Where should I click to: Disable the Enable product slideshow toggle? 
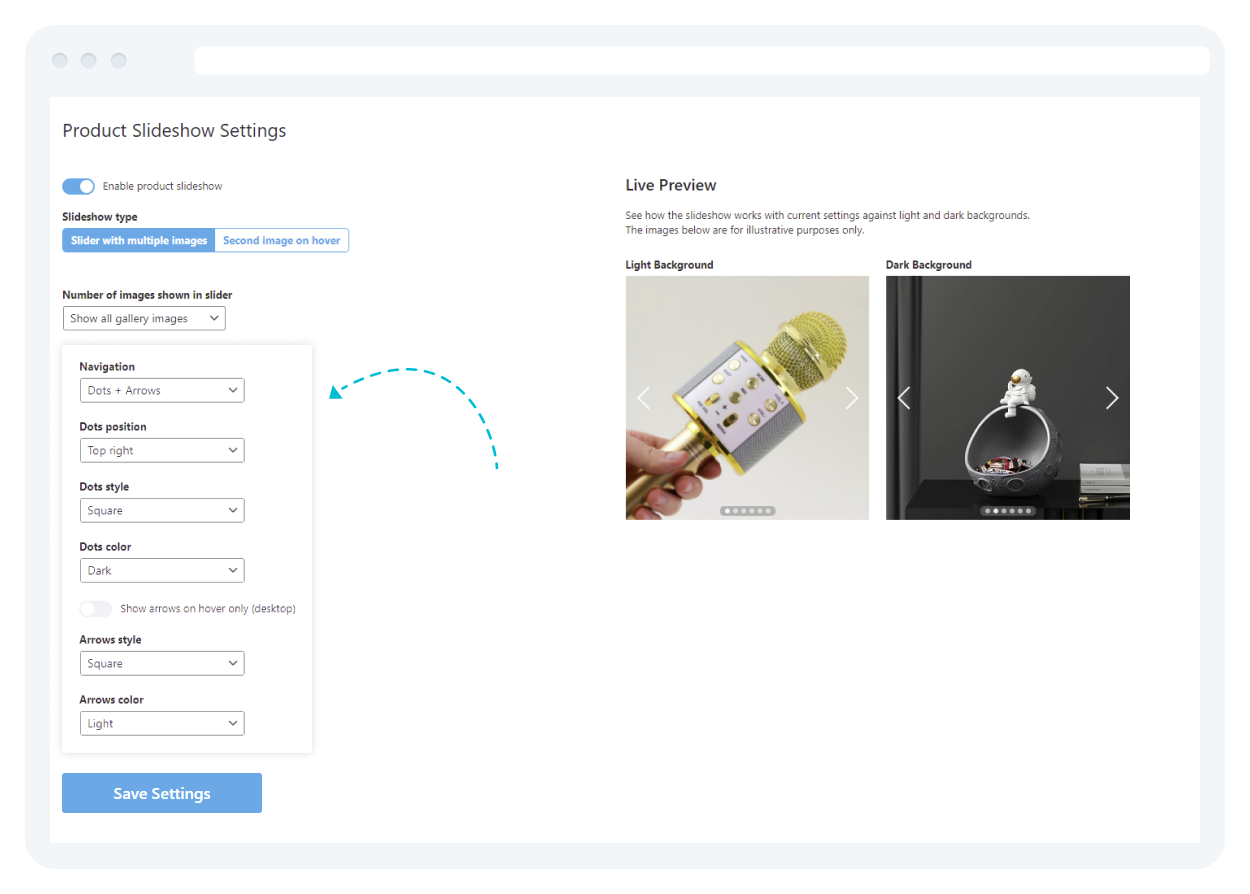click(78, 186)
